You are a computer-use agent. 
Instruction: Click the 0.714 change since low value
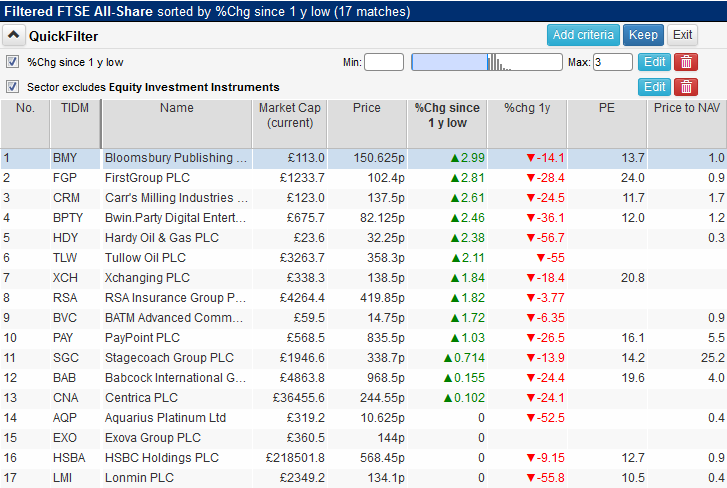[464, 358]
